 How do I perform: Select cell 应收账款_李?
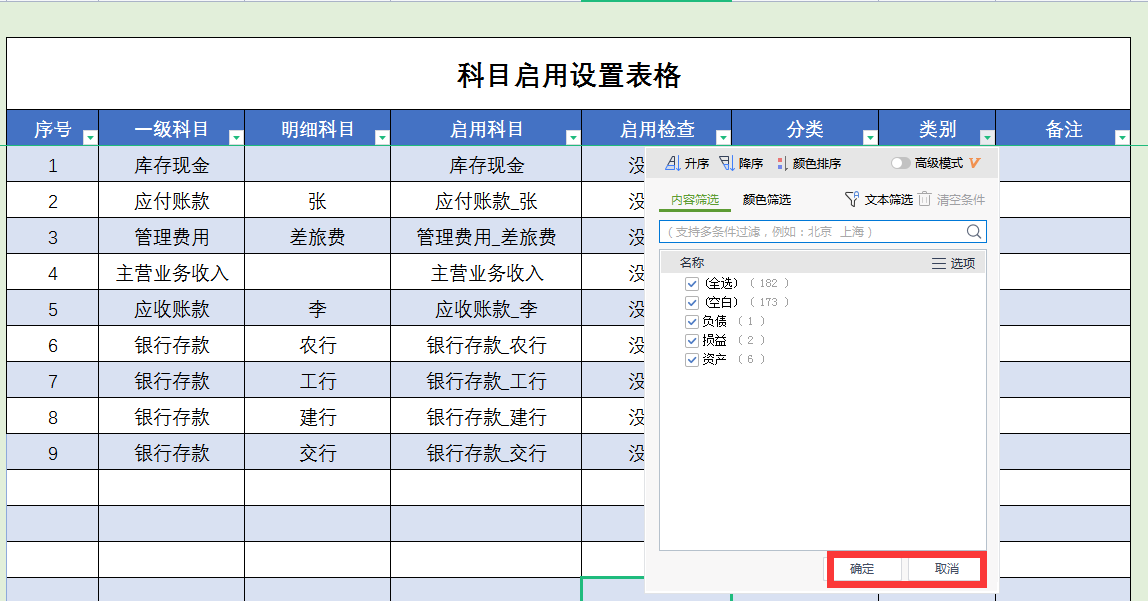tap(486, 307)
